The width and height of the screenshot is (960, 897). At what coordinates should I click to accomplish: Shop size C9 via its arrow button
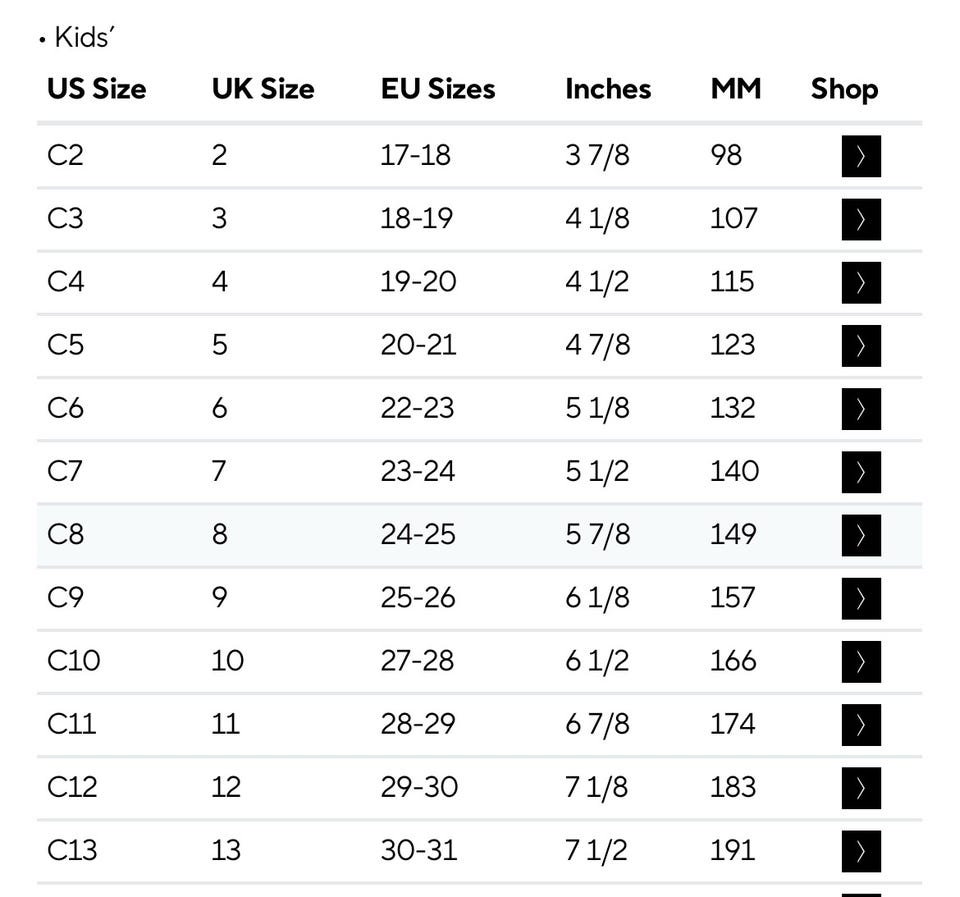(x=860, y=598)
